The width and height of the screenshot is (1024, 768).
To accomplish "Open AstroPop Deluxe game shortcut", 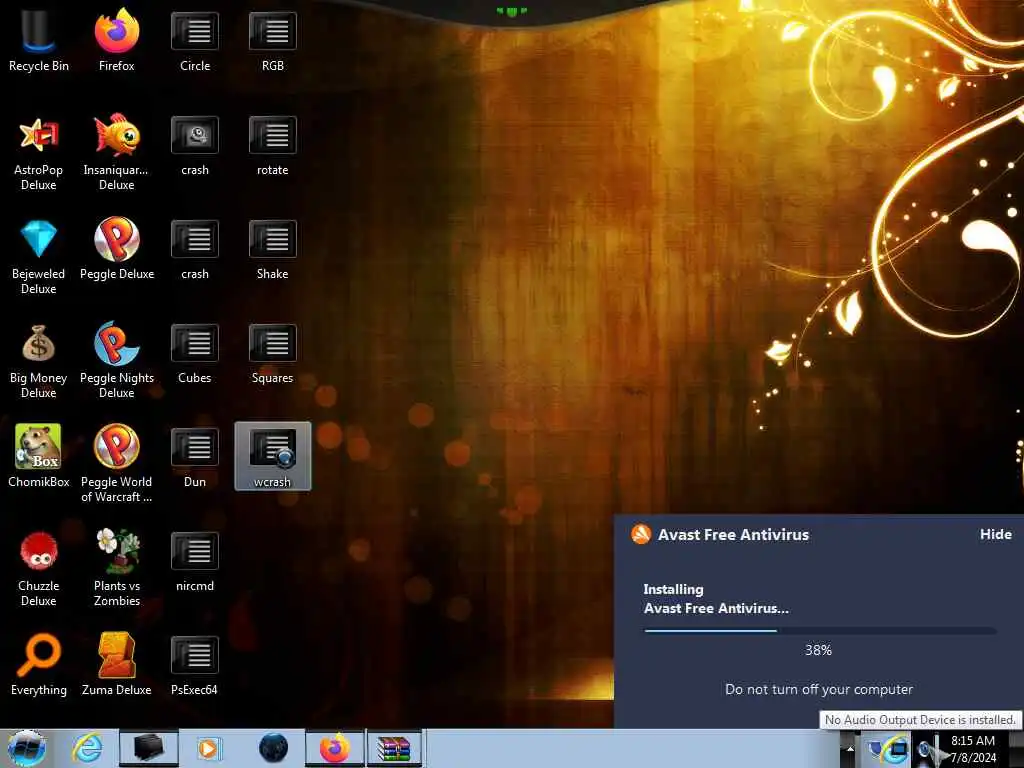I will (x=39, y=152).
